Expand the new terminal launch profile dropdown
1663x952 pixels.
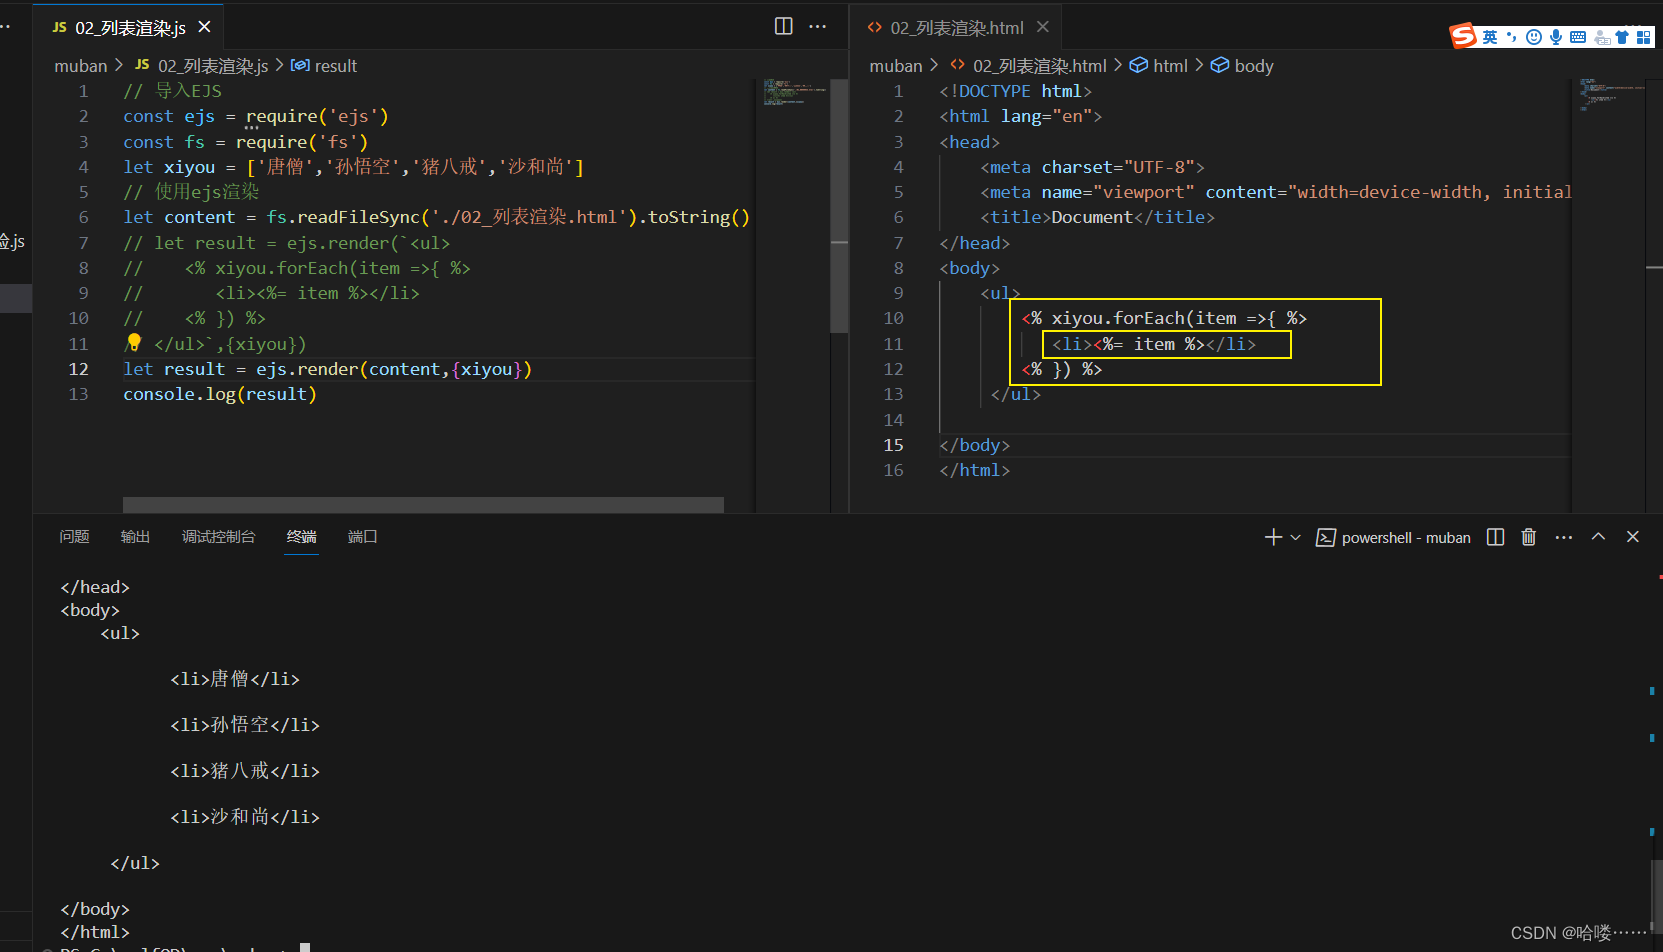[x=1295, y=537]
